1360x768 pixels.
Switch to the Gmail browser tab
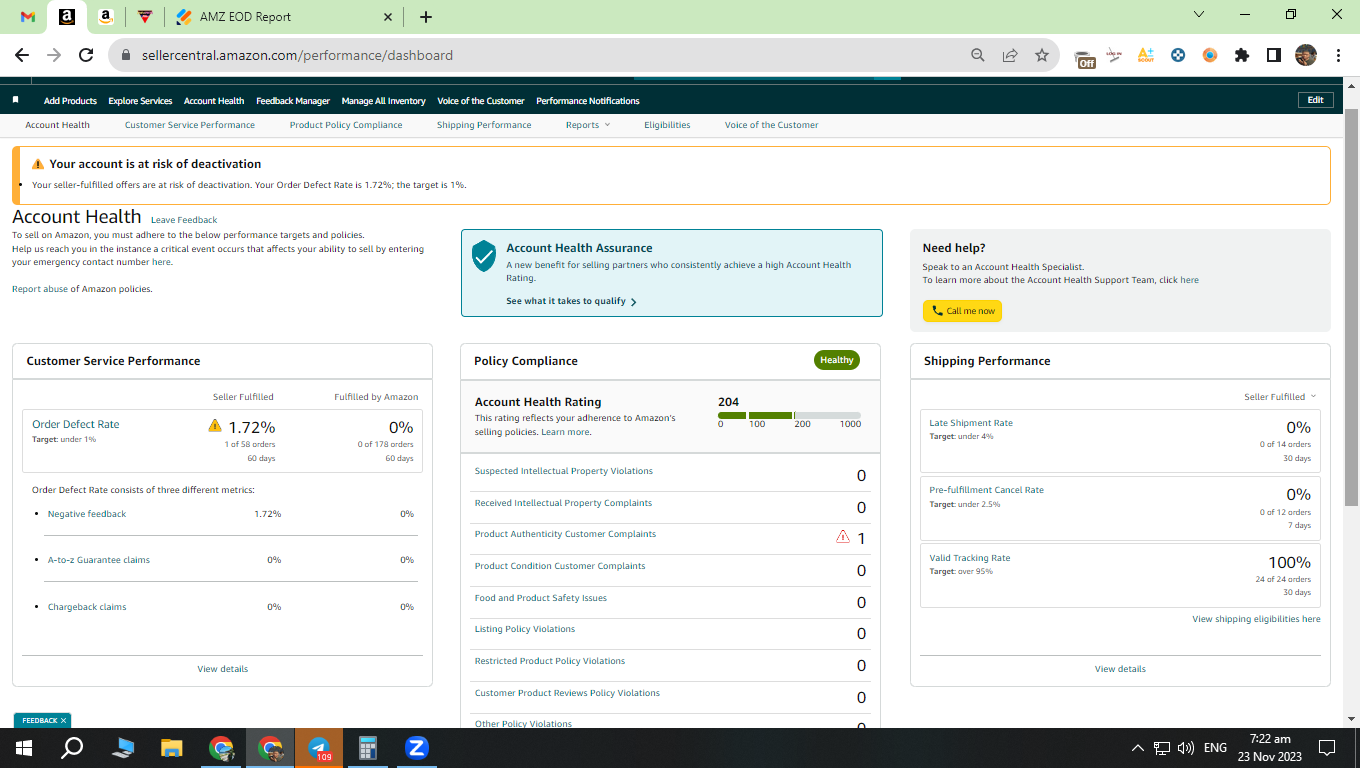[x=27, y=17]
